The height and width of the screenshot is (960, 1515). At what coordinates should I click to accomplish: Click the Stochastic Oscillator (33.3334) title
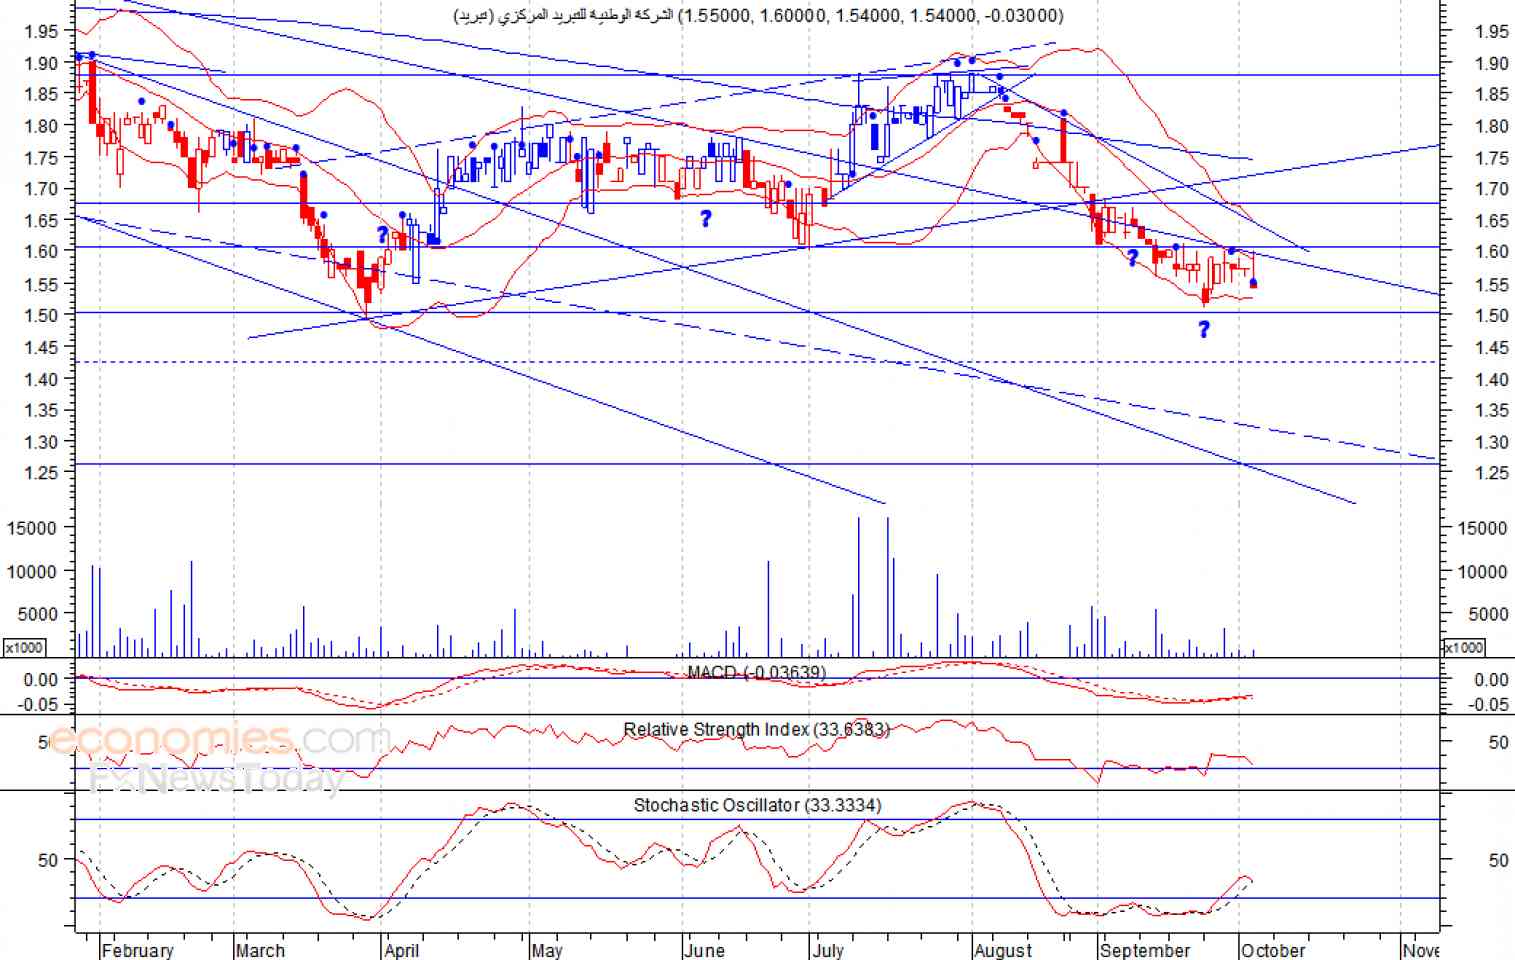coord(757,805)
